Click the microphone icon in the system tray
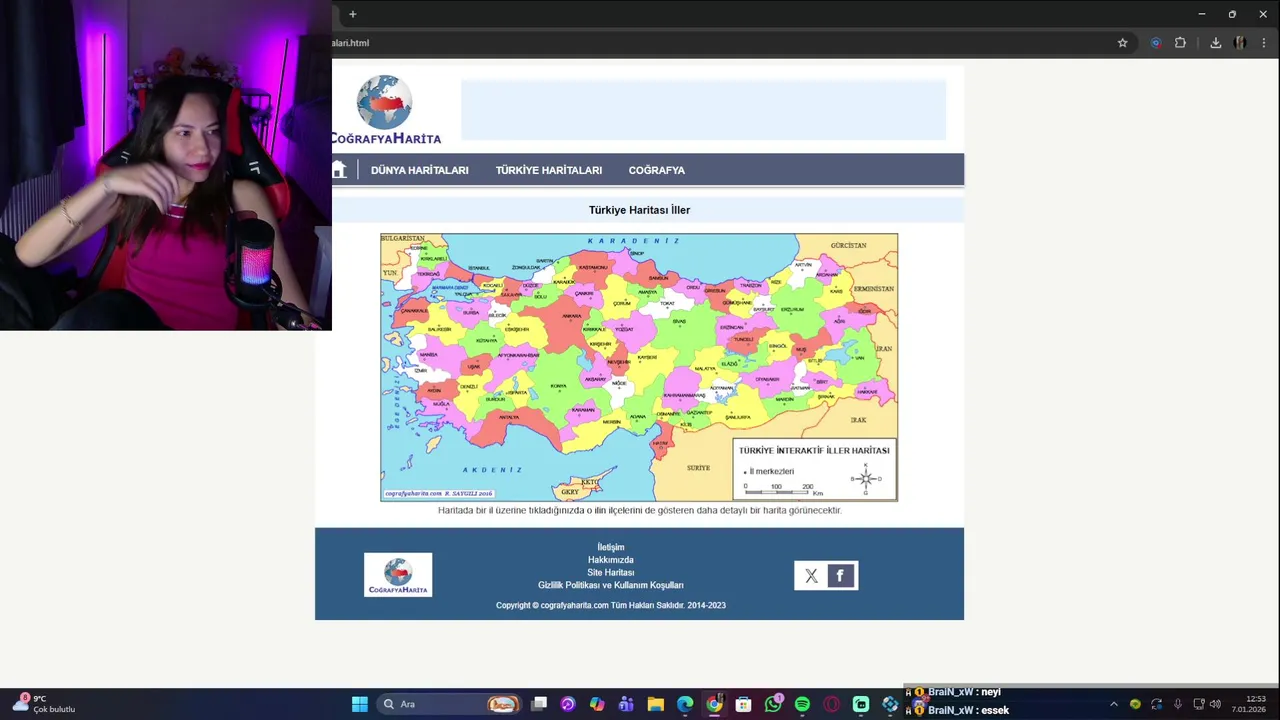Image resolution: width=1280 pixels, height=720 pixels. [1178, 704]
